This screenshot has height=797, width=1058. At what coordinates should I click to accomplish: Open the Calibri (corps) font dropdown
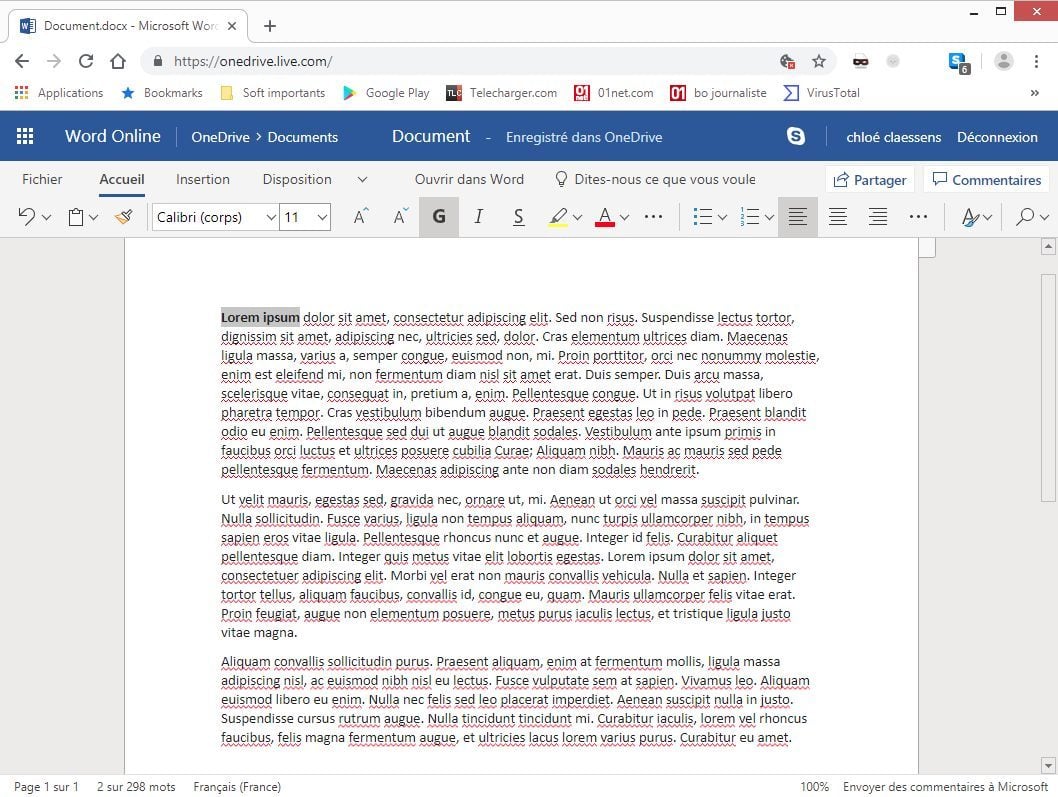pos(215,217)
